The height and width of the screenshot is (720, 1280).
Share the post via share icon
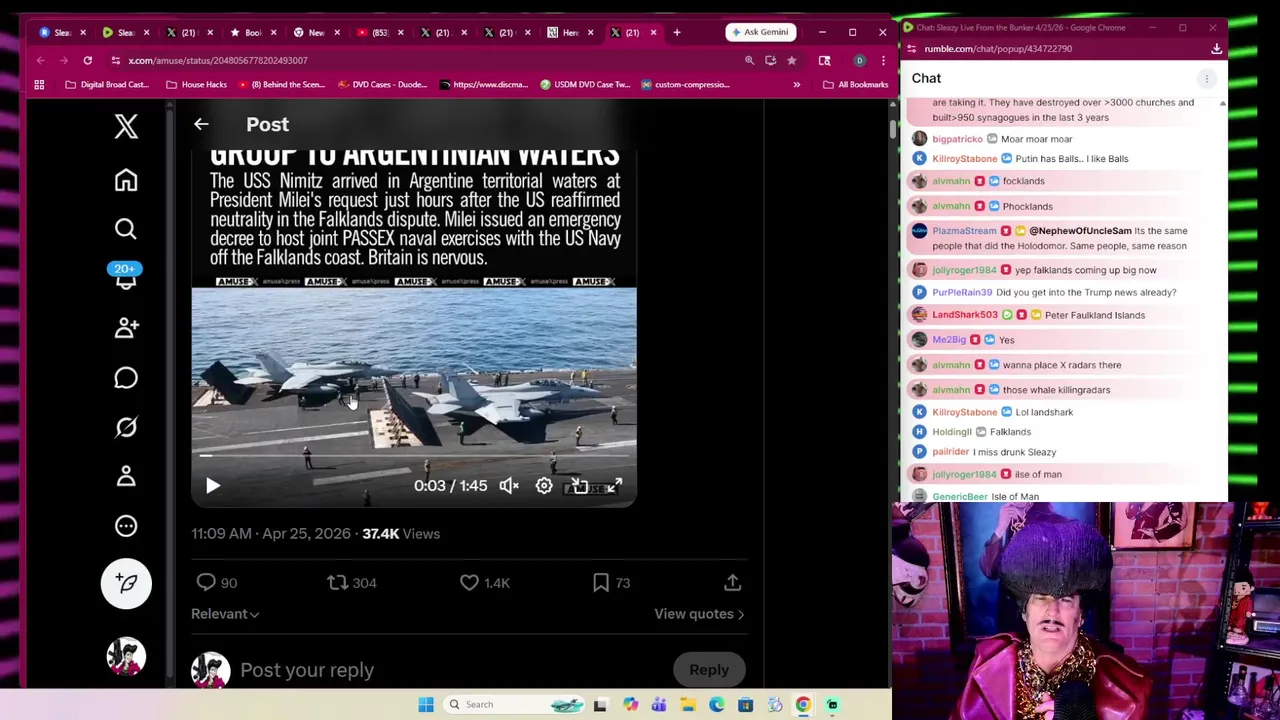(732, 583)
